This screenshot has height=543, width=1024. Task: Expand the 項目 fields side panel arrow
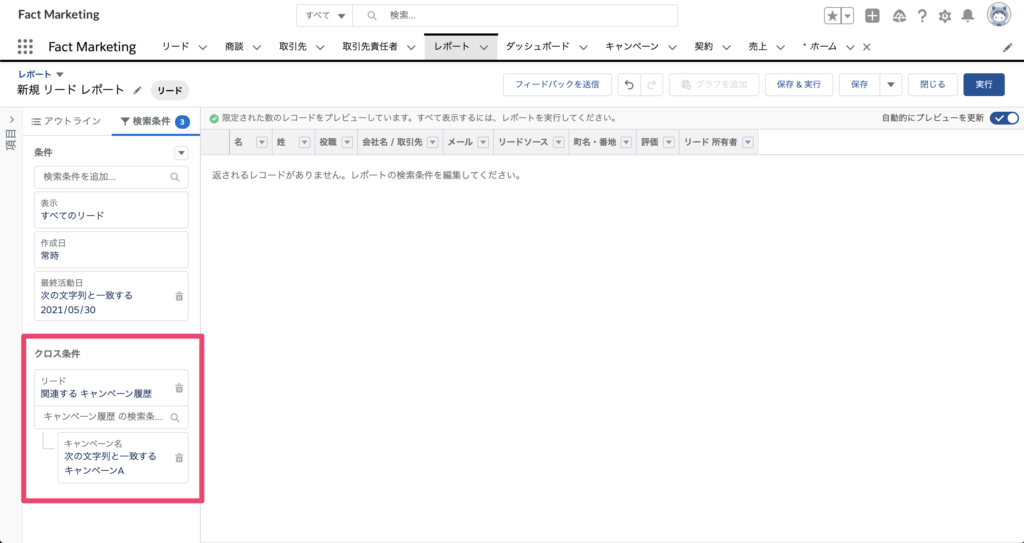coord(12,120)
